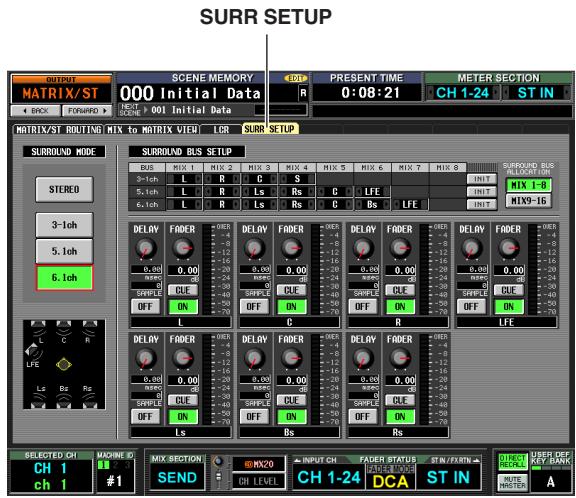Click INIT button for the 3-1ch row
576x498 pixels.
point(482,179)
